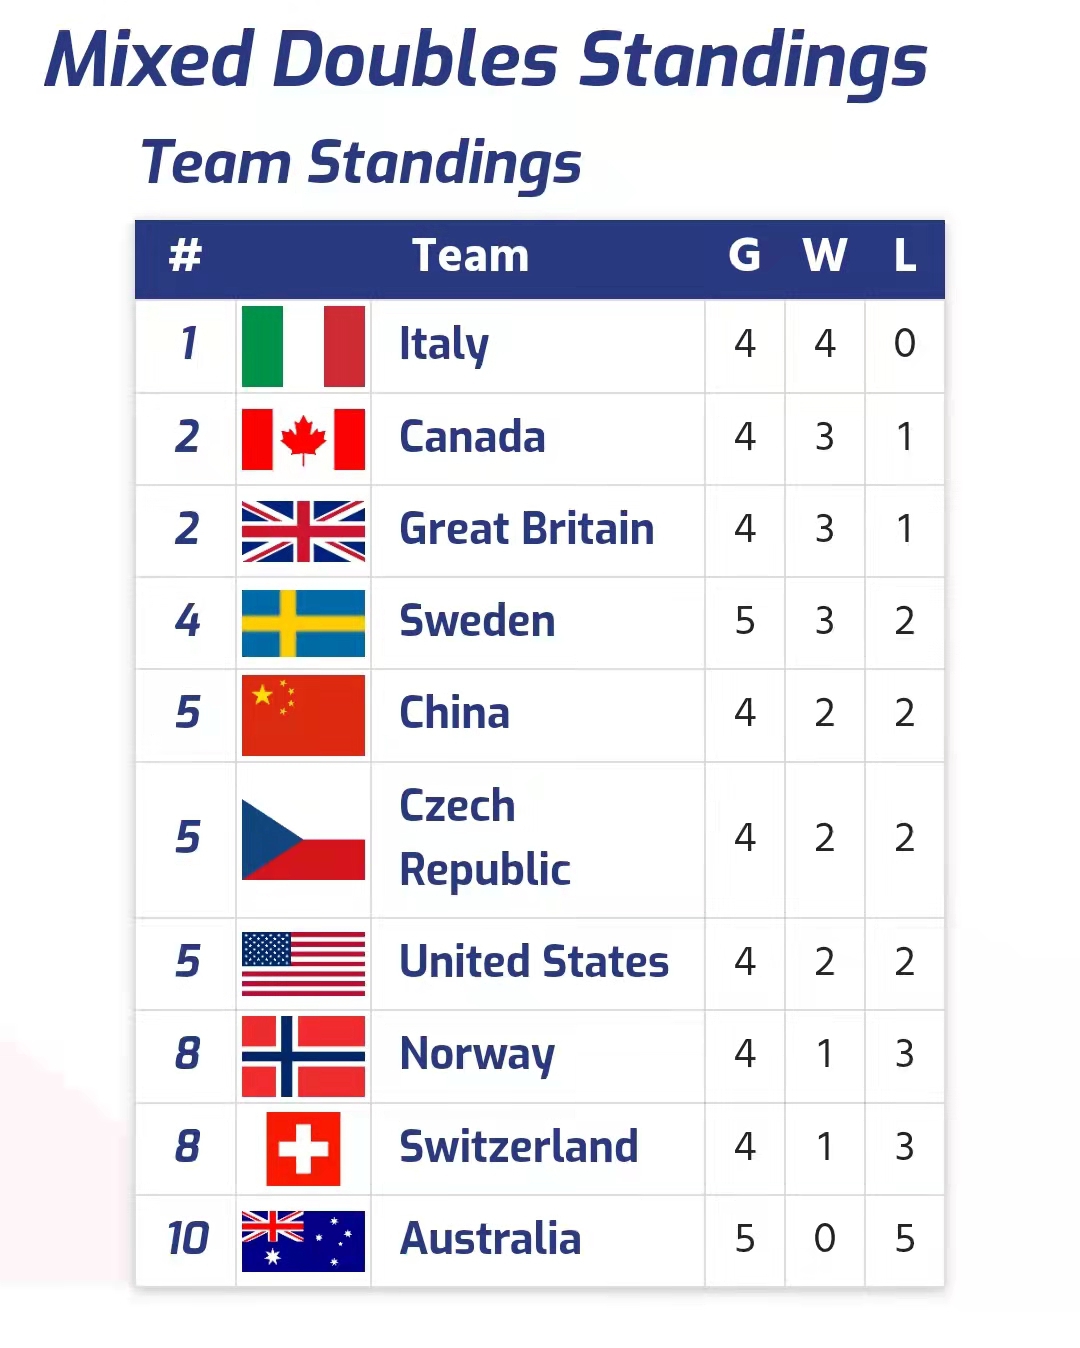Select the Switzerland flag icon
This screenshot has width=1080, height=1348.
pyautogui.click(x=303, y=1148)
